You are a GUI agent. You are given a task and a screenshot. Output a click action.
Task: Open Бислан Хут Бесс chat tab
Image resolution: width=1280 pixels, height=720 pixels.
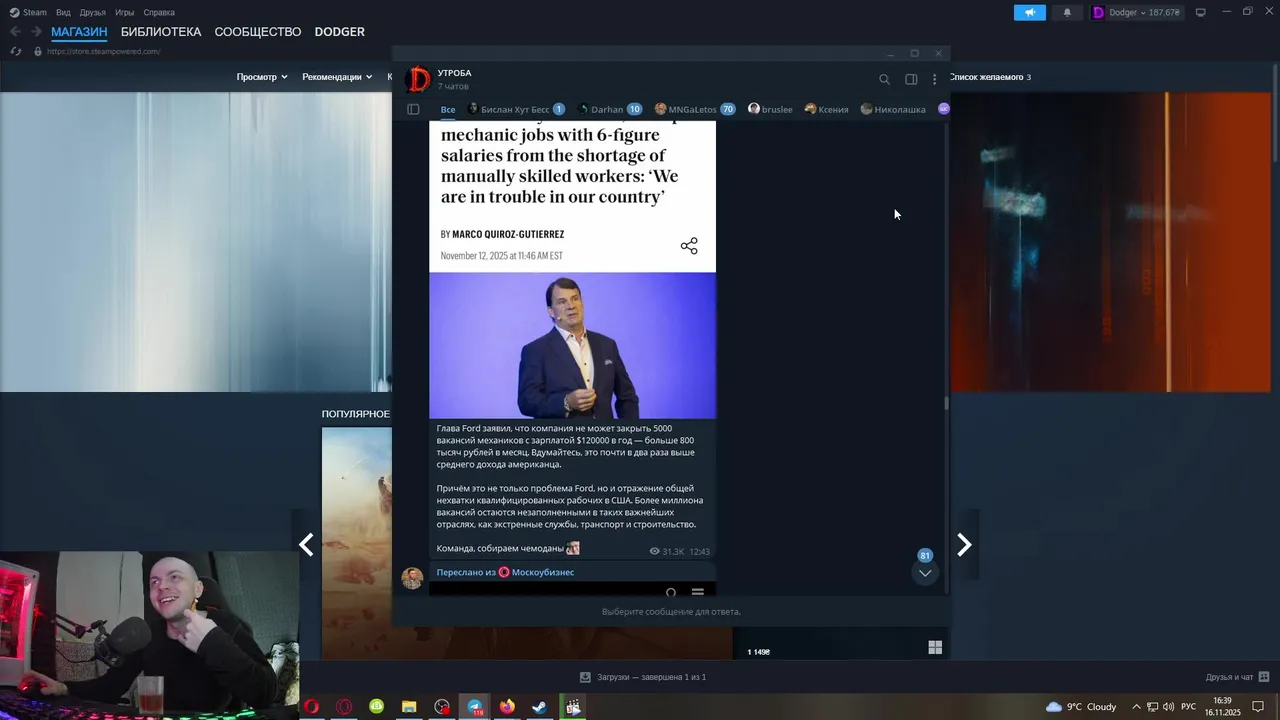point(516,109)
